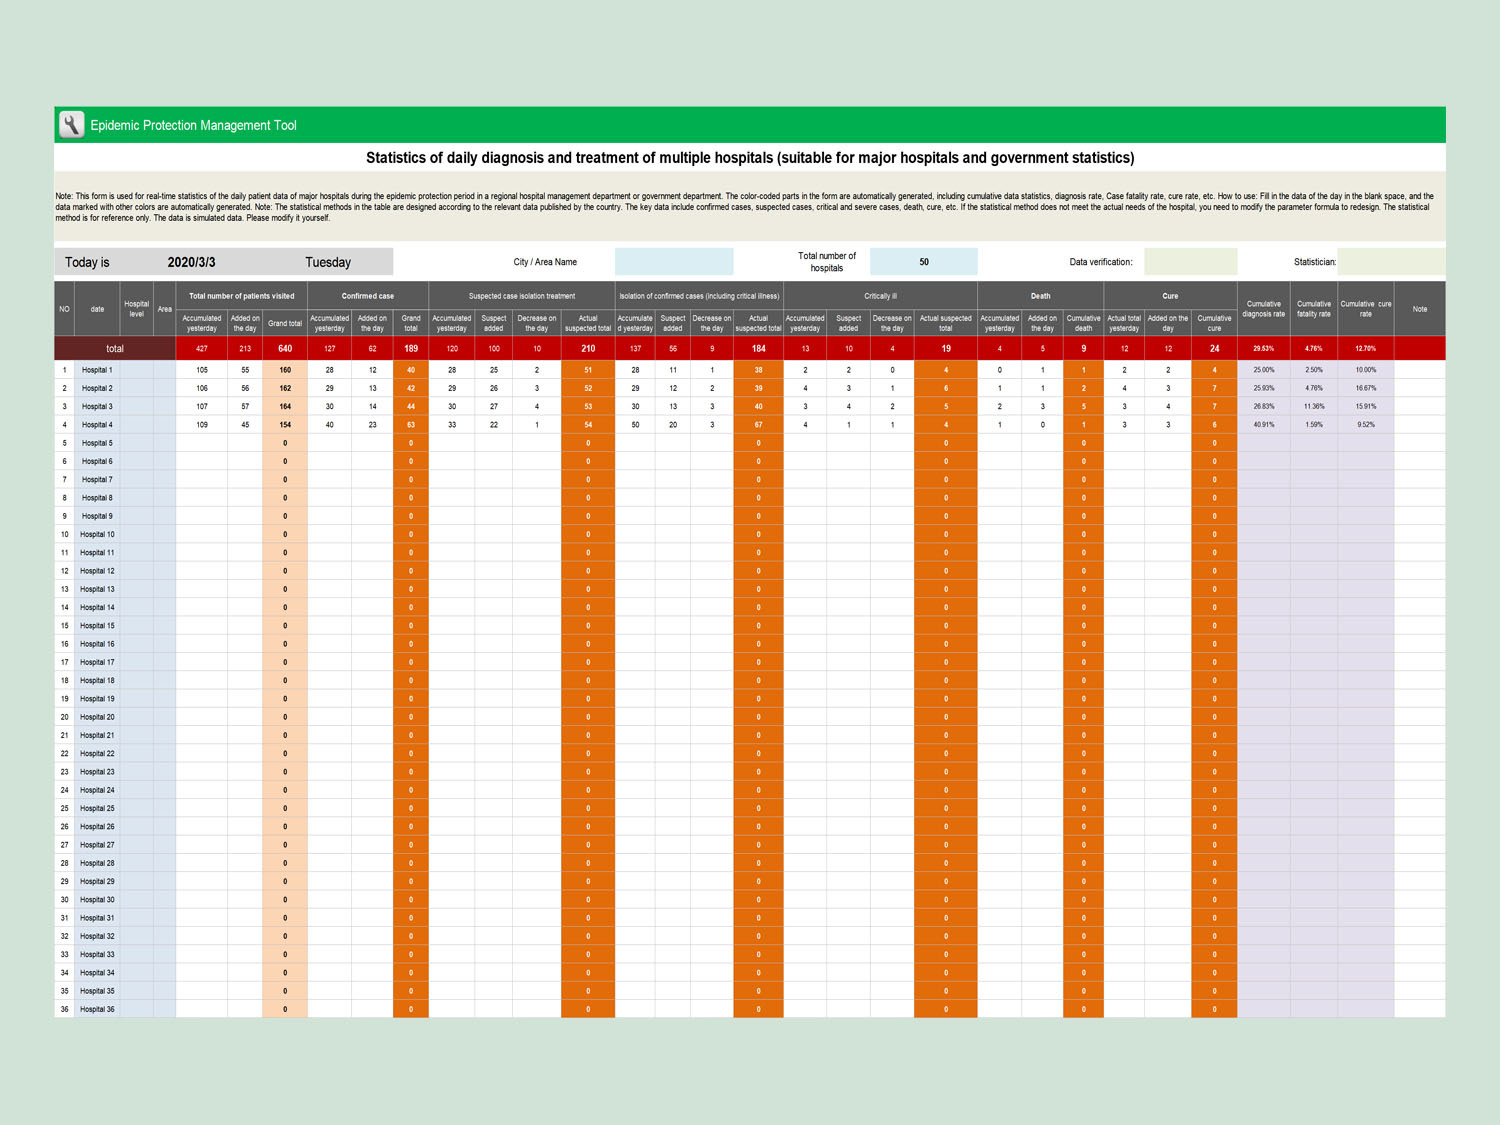Click the Suspected case isolation treatment header
1500x1125 pixels.
click(x=521, y=296)
